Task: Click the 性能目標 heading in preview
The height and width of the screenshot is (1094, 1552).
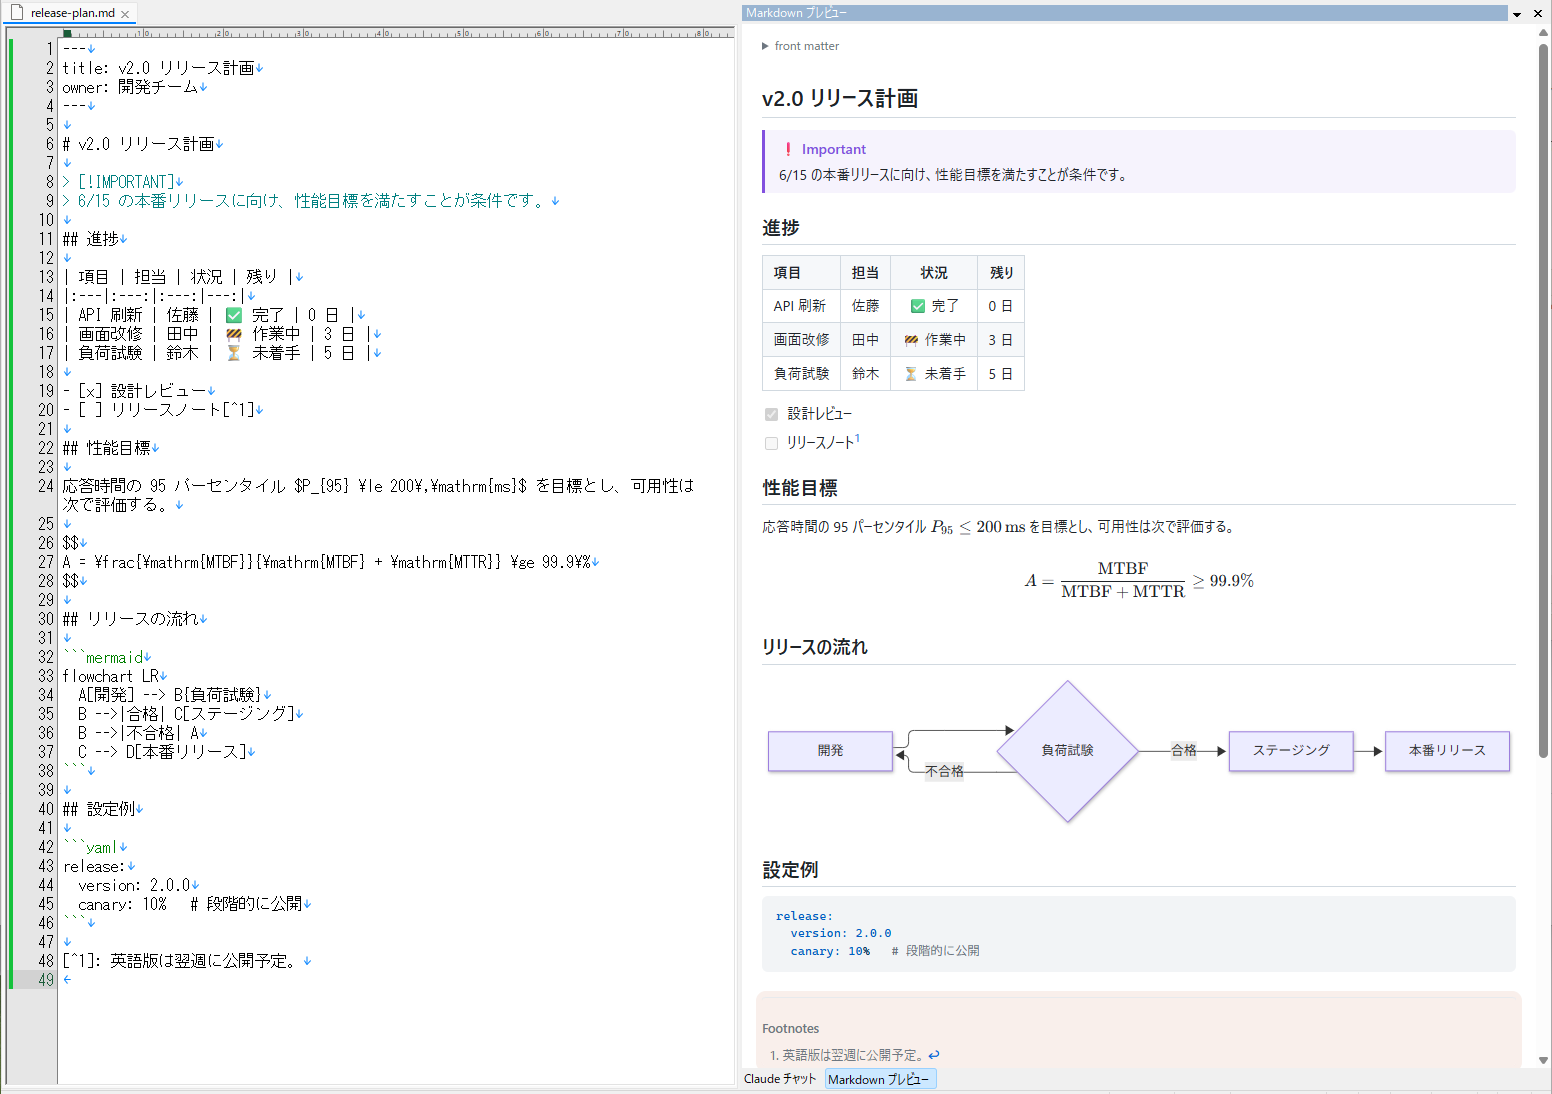Action: (800, 488)
